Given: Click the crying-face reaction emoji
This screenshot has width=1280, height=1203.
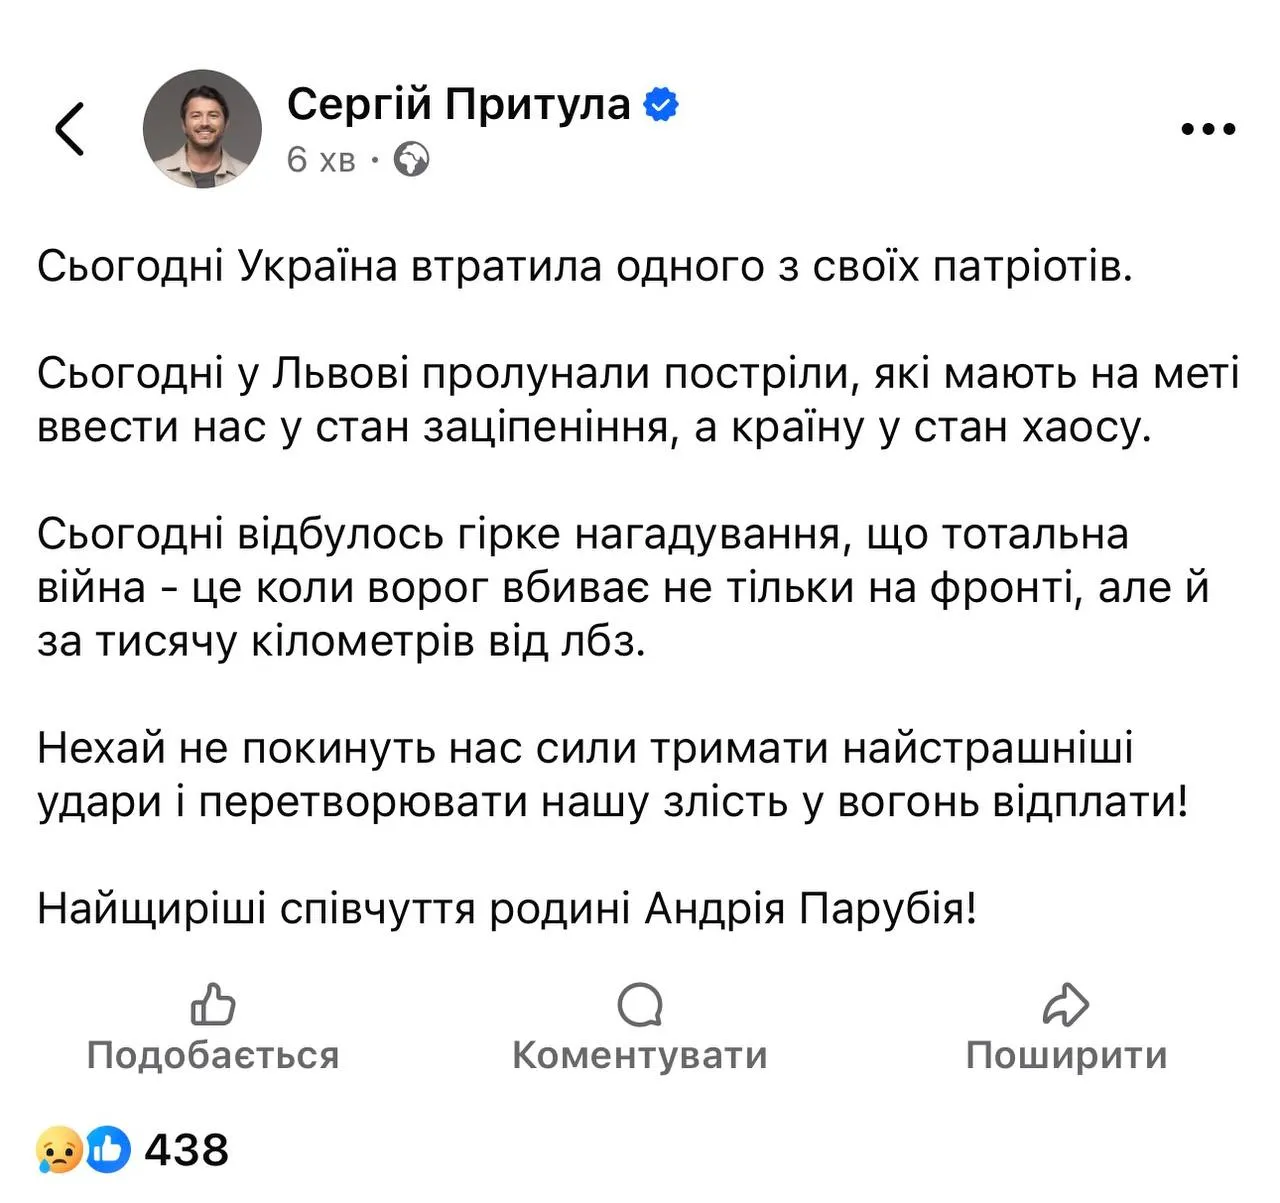Looking at the screenshot, I should (56, 1150).
